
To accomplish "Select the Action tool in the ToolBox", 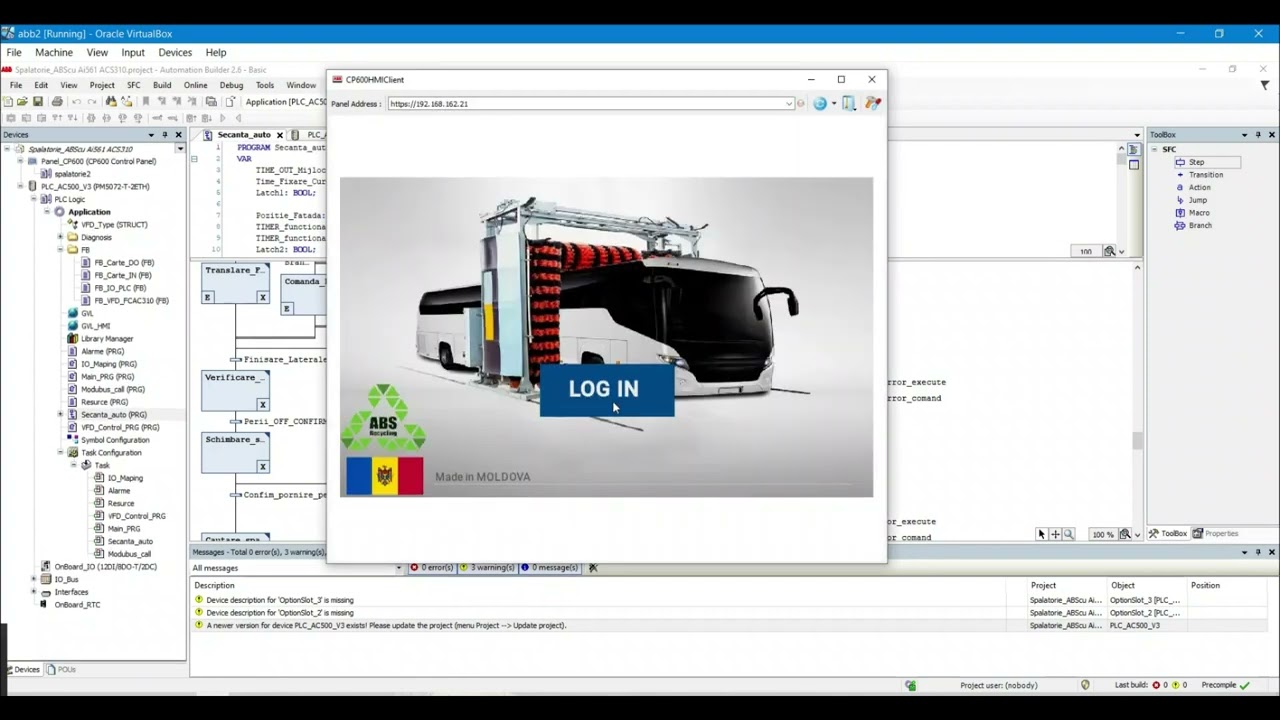I will tap(1199, 188).
